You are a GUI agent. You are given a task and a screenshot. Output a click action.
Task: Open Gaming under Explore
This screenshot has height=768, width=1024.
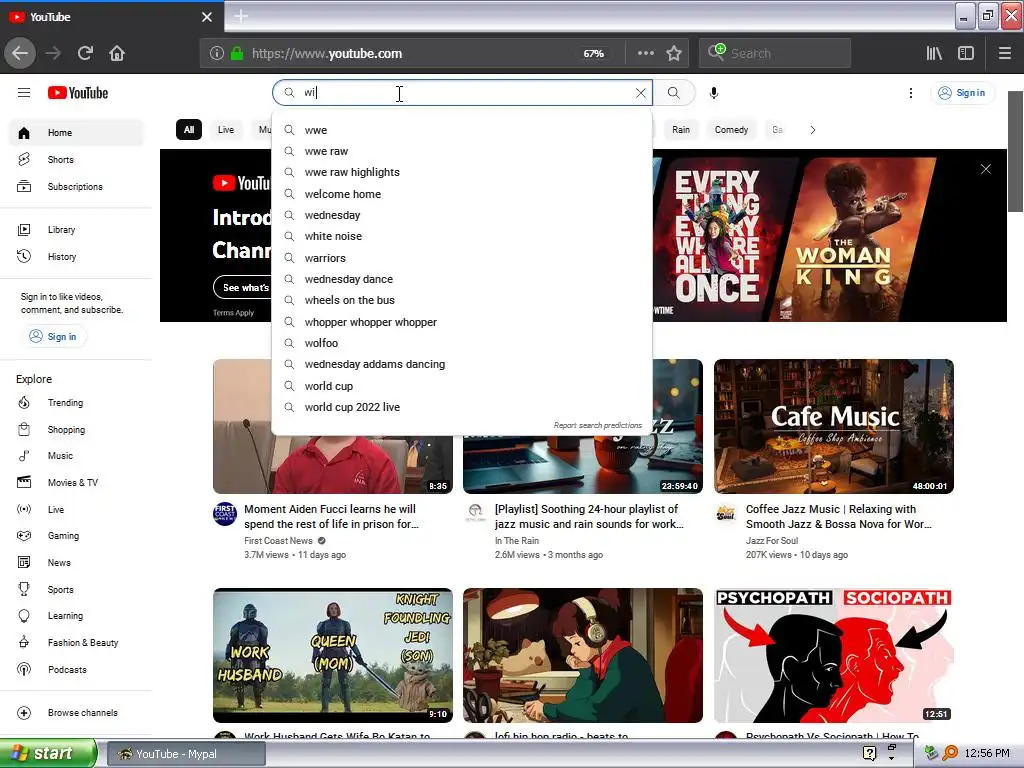click(x=76, y=536)
